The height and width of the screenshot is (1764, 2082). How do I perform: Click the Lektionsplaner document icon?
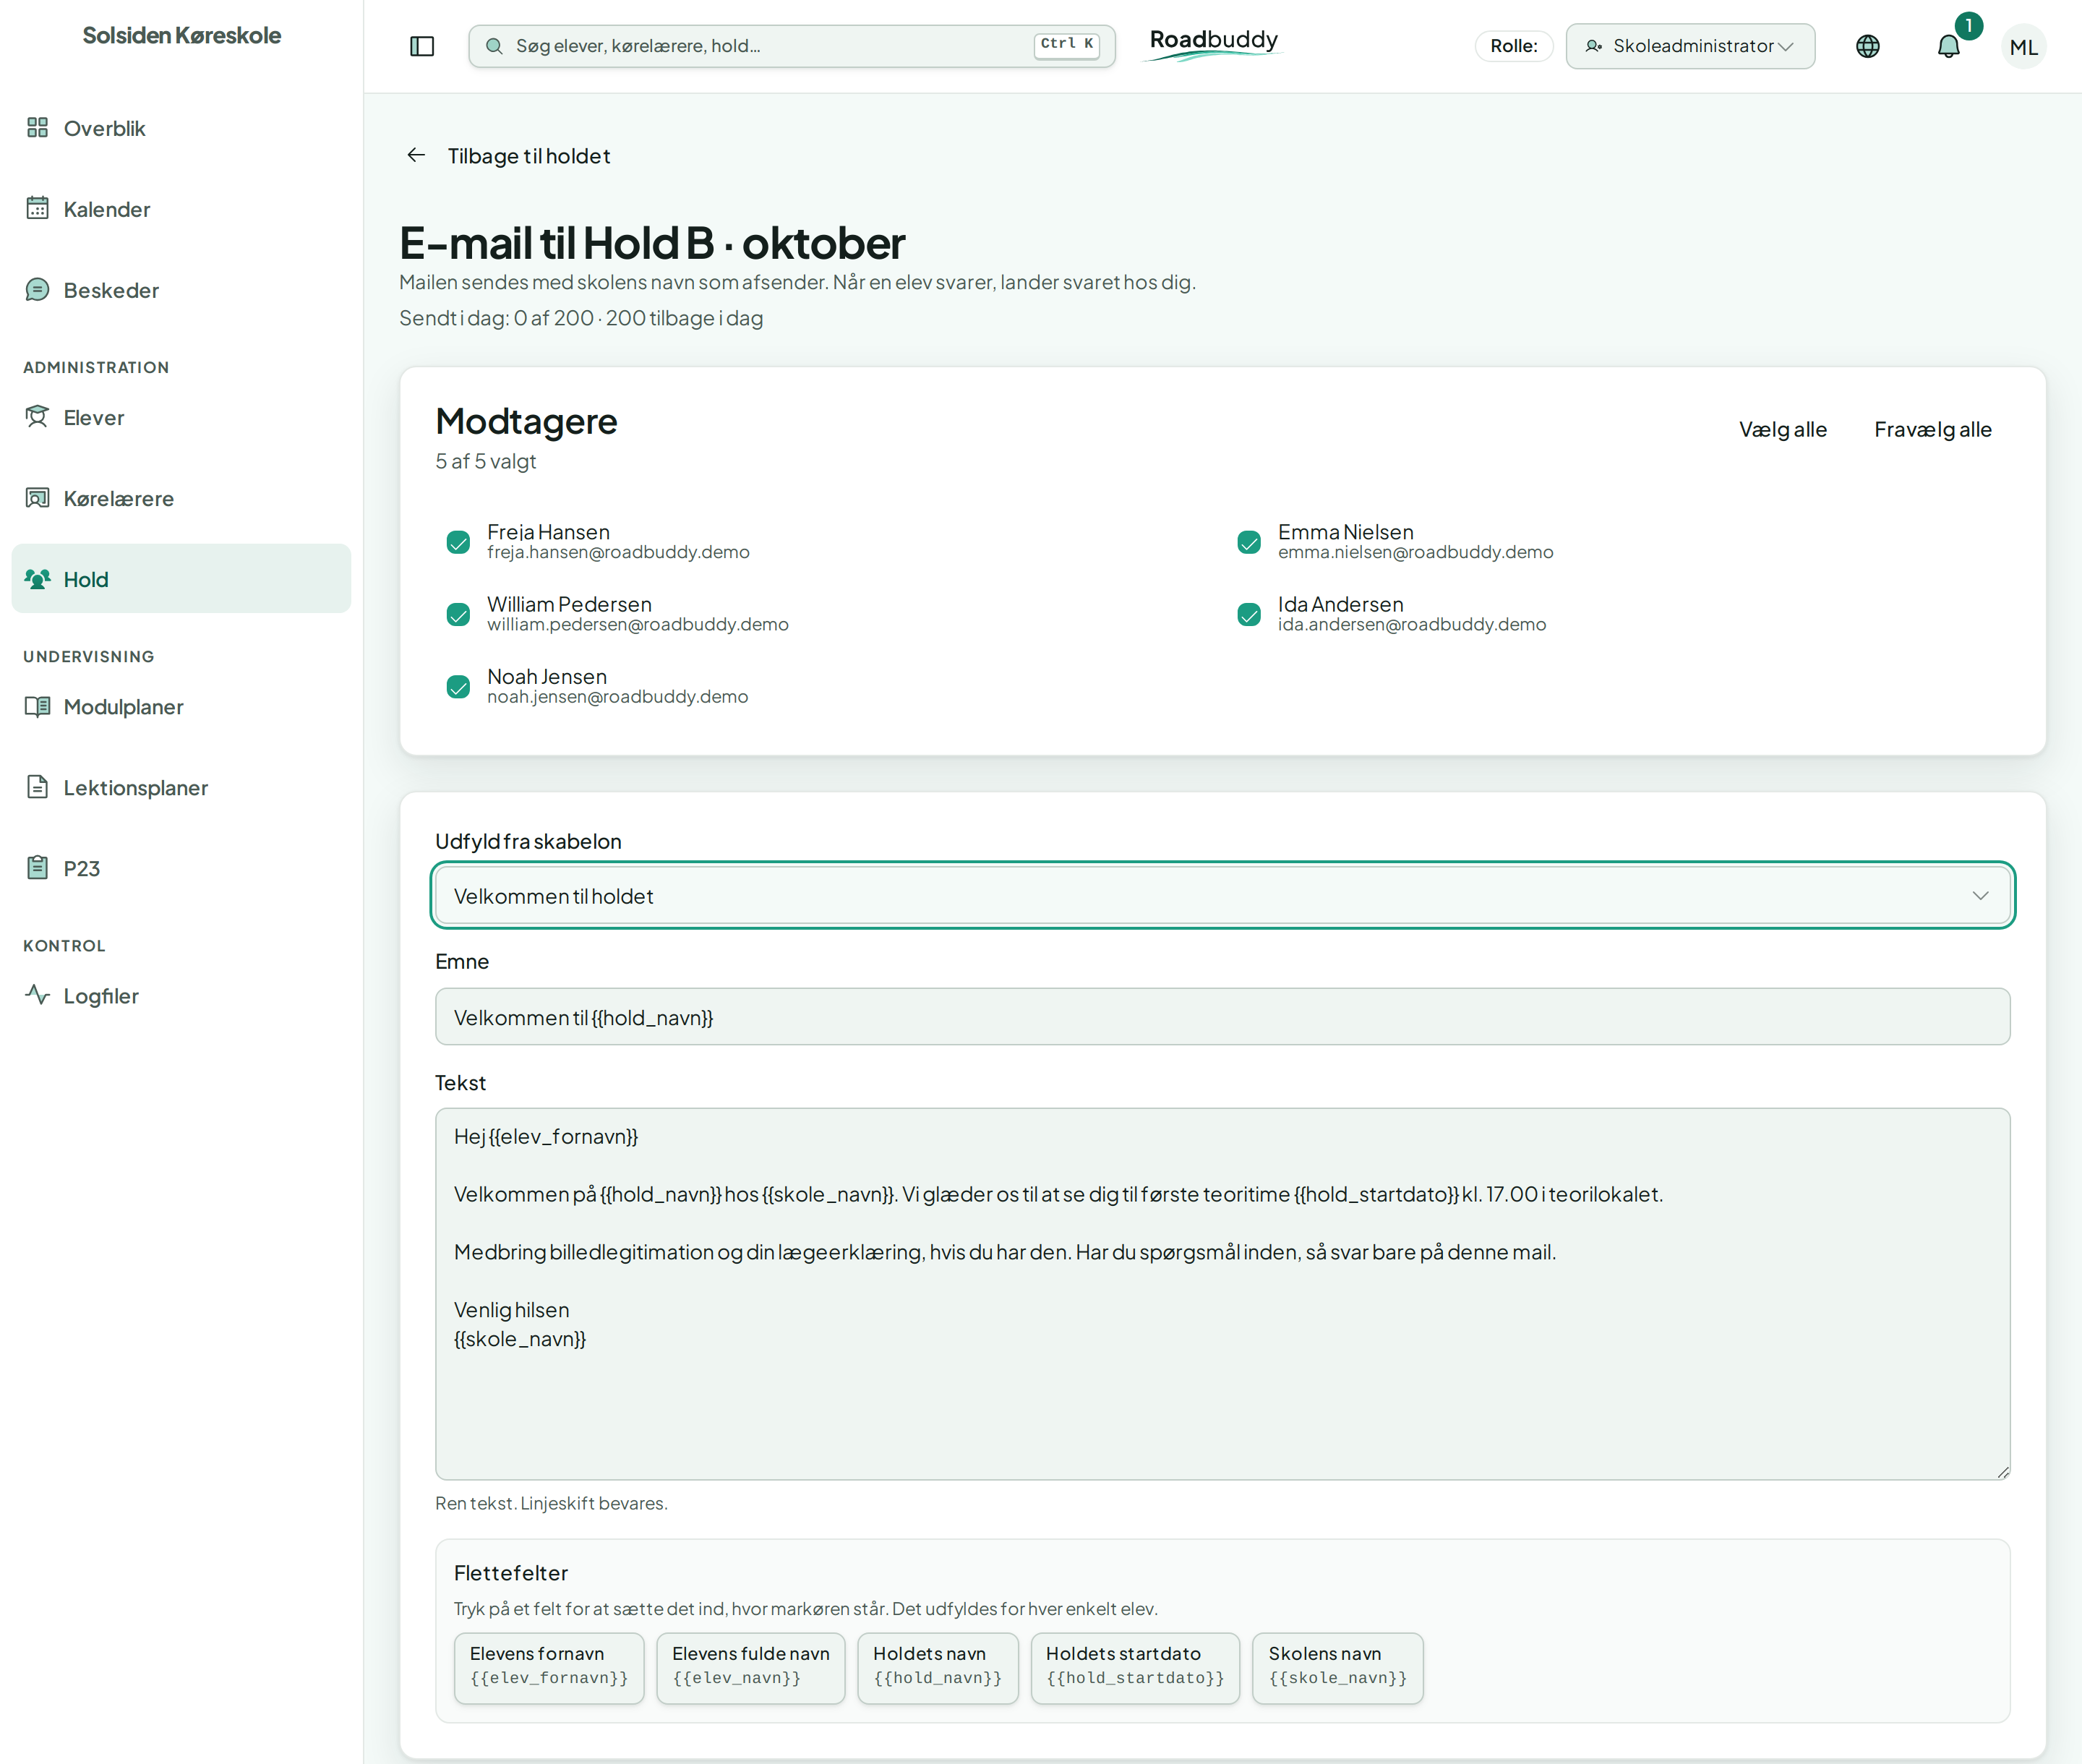(x=38, y=787)
